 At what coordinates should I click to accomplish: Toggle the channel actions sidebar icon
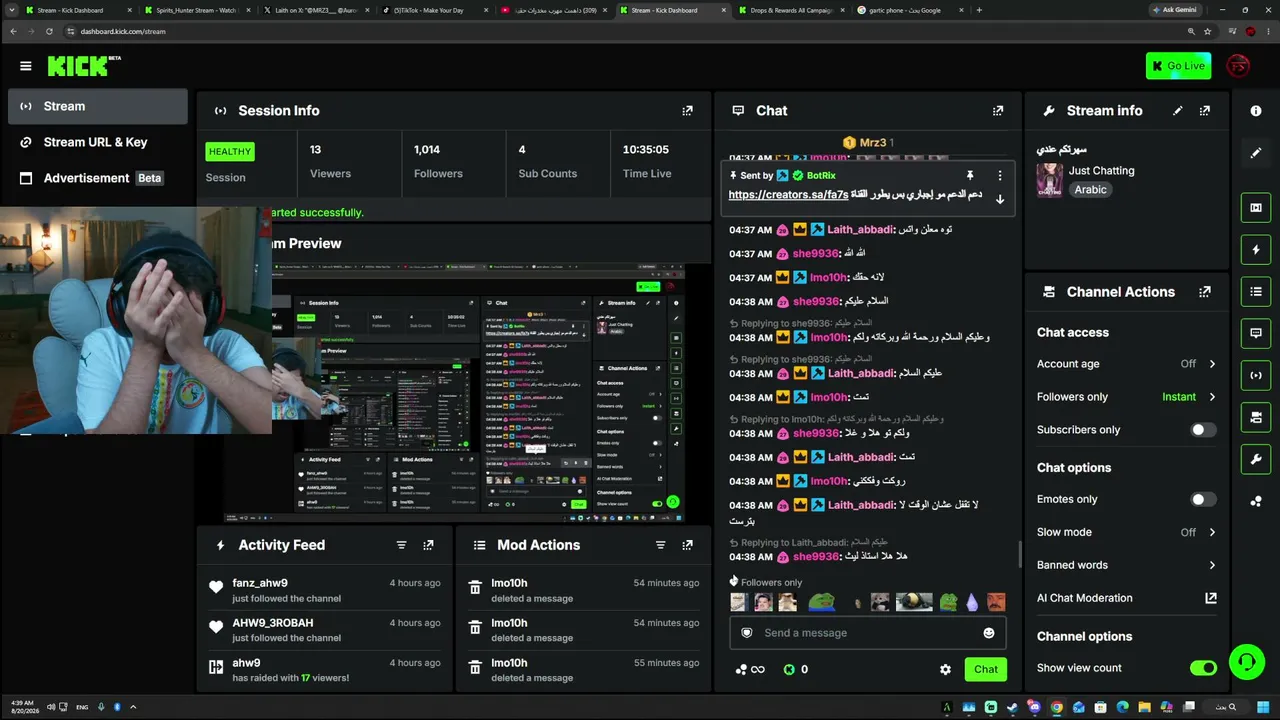[x=1256, y=417]
